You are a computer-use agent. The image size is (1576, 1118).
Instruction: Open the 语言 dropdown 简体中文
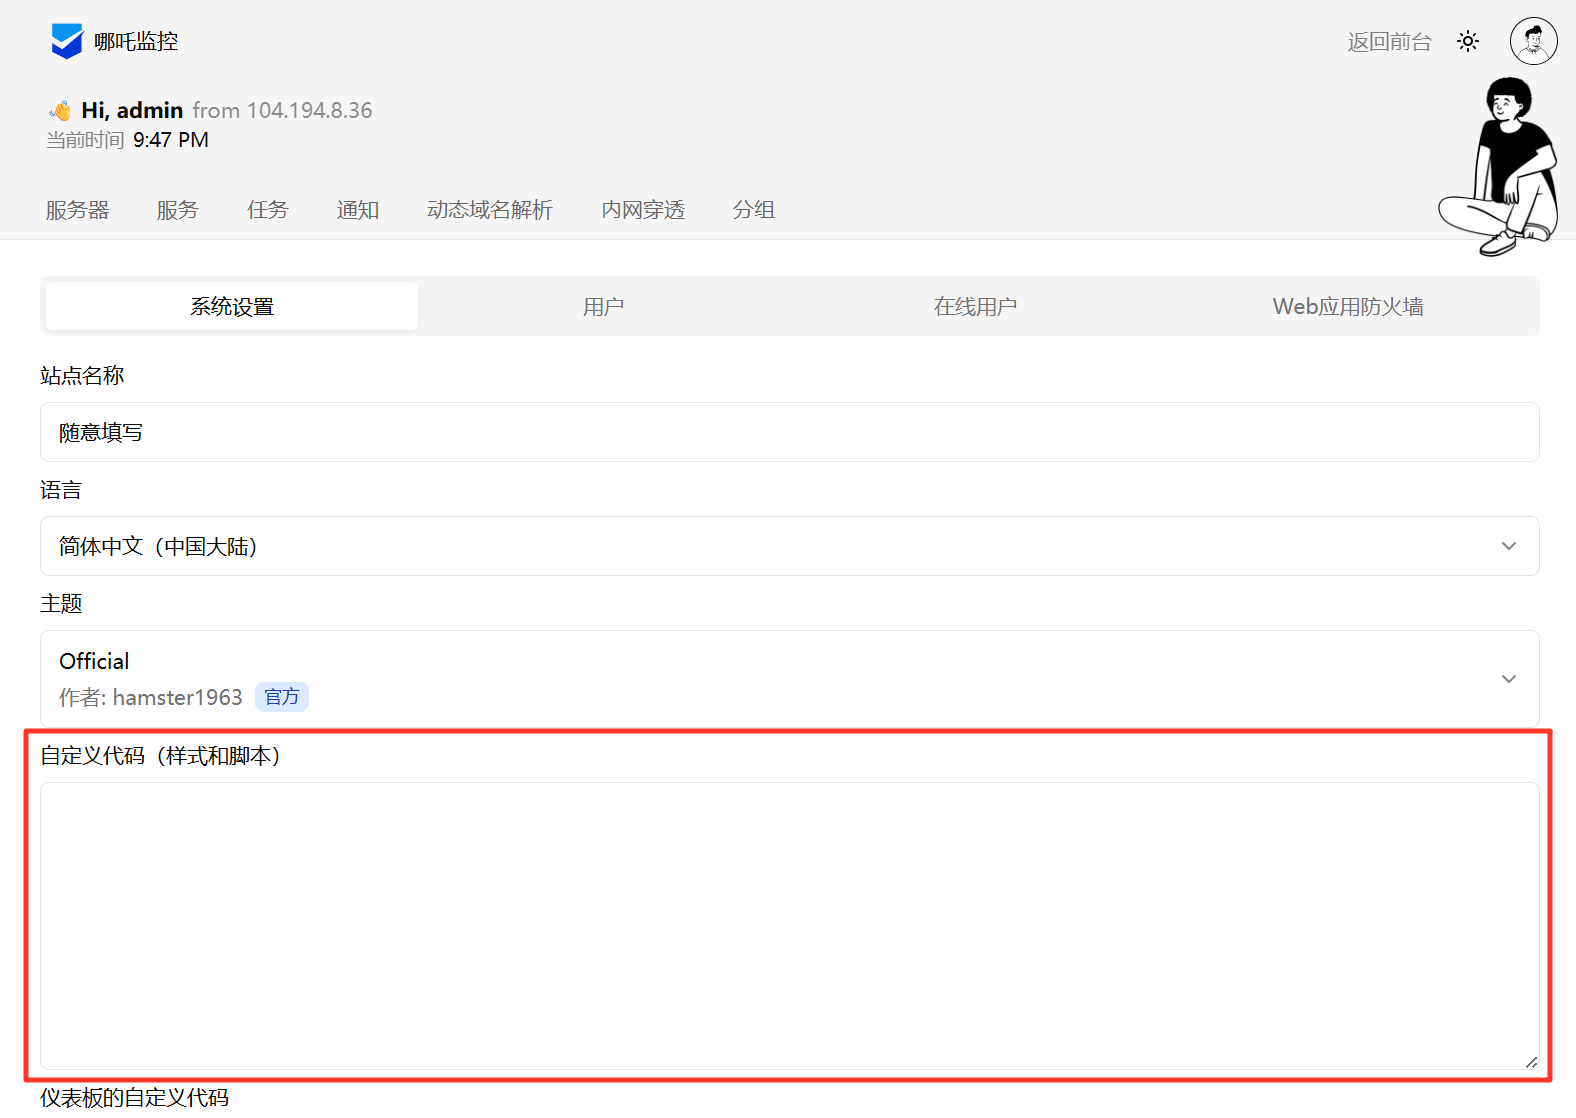pyautogui.click(x=790, y=546)
